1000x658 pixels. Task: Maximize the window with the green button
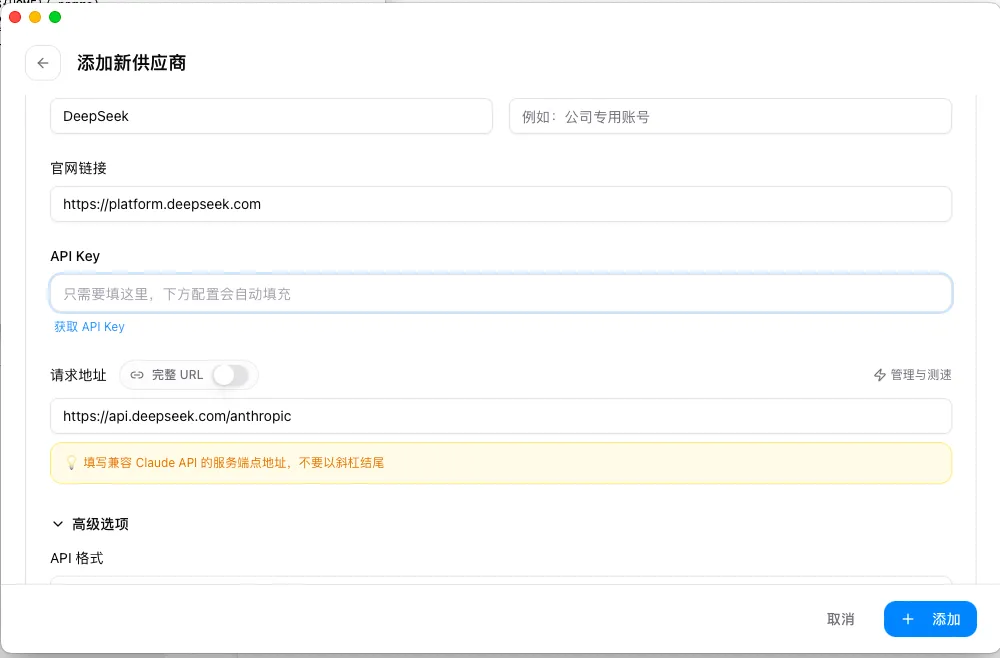pyautogui.click(x=55, y=17)
